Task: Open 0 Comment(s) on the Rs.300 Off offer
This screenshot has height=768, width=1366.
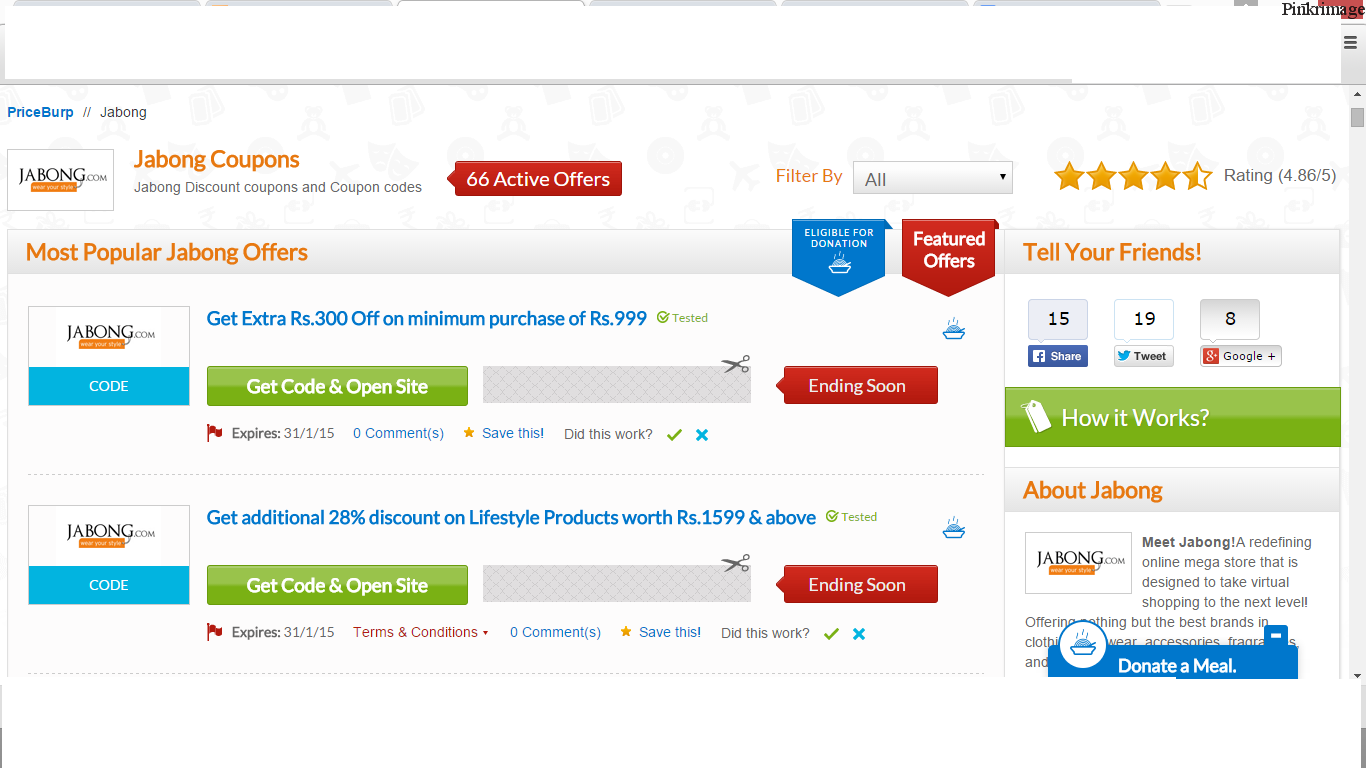Action: [x=398, y=433]
